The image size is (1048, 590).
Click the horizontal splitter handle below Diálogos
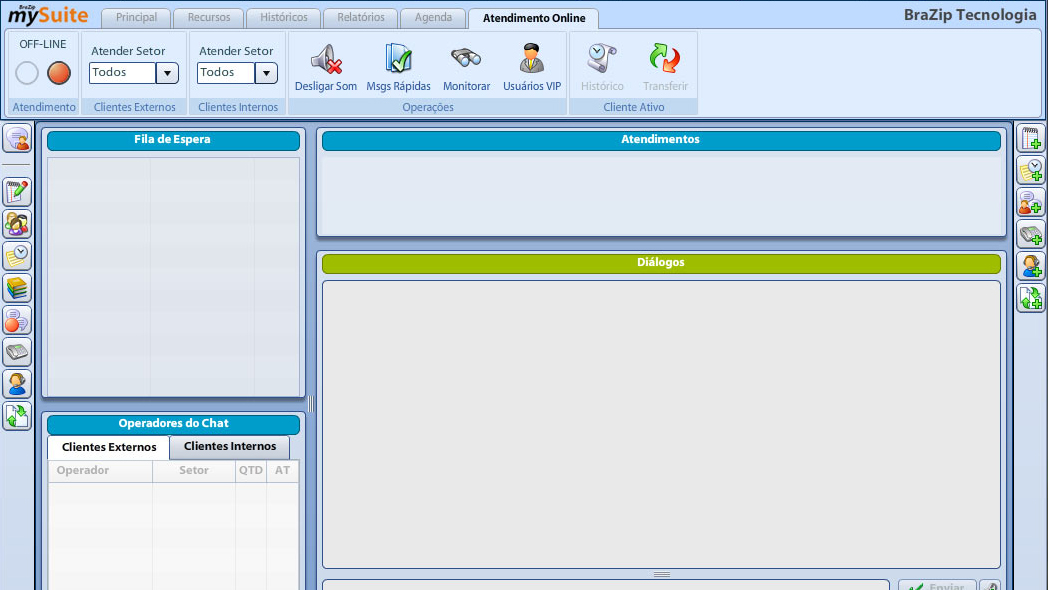point(662,574)
